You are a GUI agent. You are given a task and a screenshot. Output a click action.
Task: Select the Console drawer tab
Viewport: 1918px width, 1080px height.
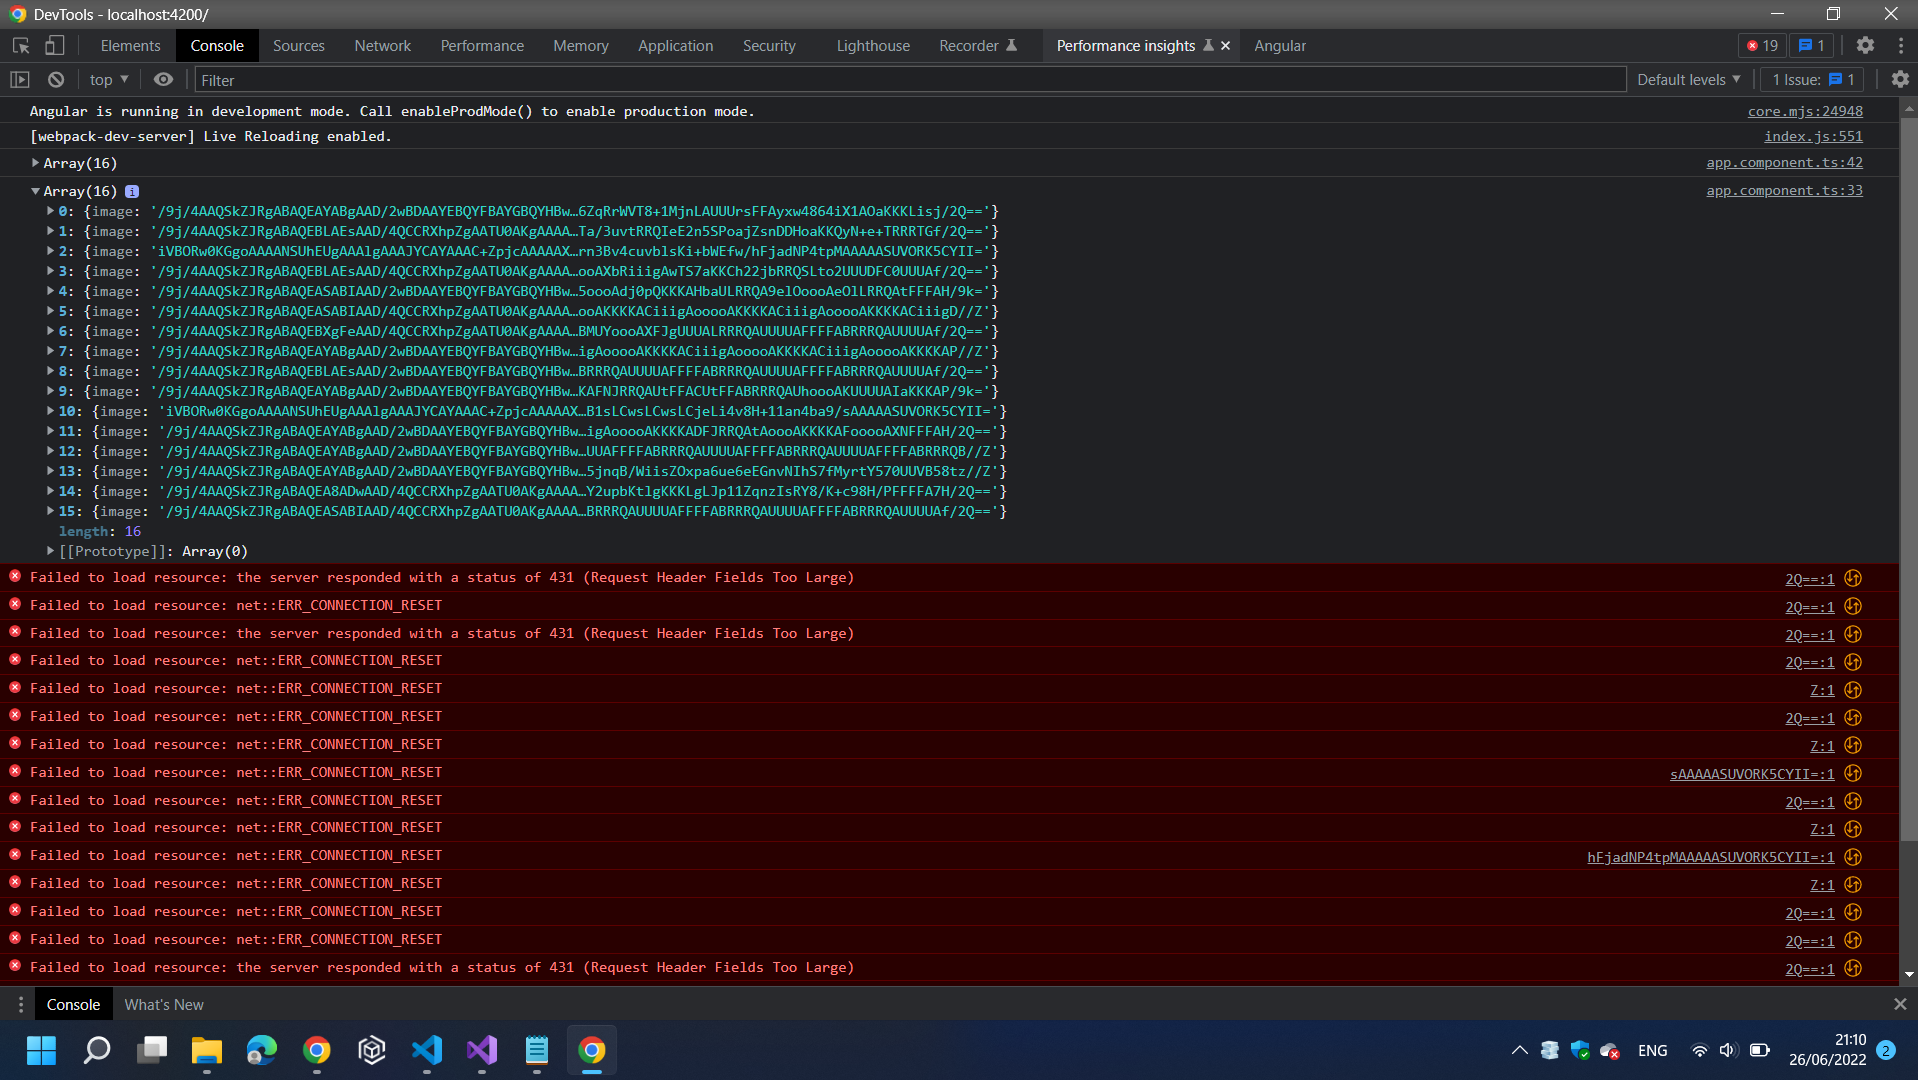pos(73,1004)
